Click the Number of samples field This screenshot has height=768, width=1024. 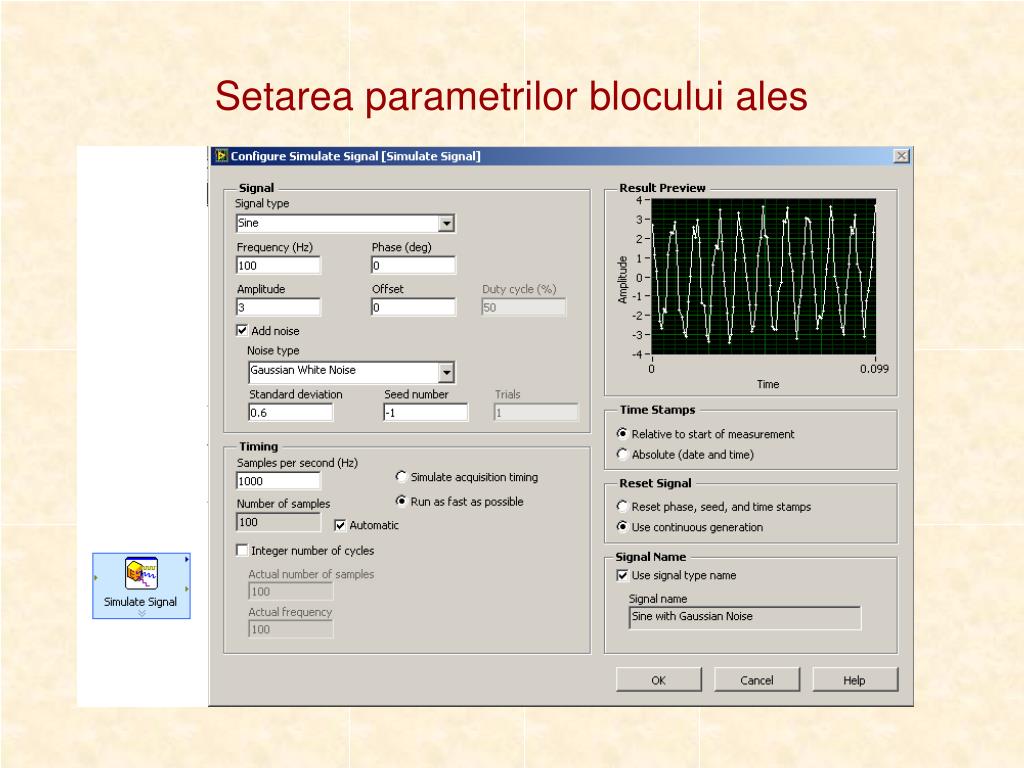278,522
